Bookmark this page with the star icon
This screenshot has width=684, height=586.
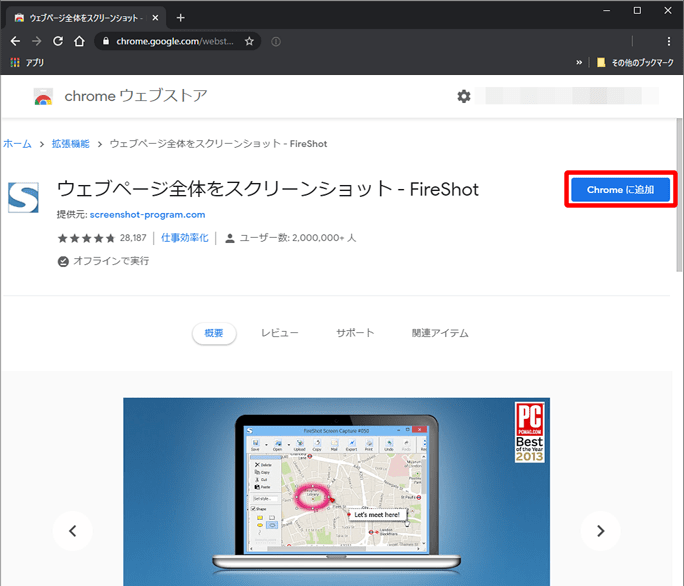[249, 41]
